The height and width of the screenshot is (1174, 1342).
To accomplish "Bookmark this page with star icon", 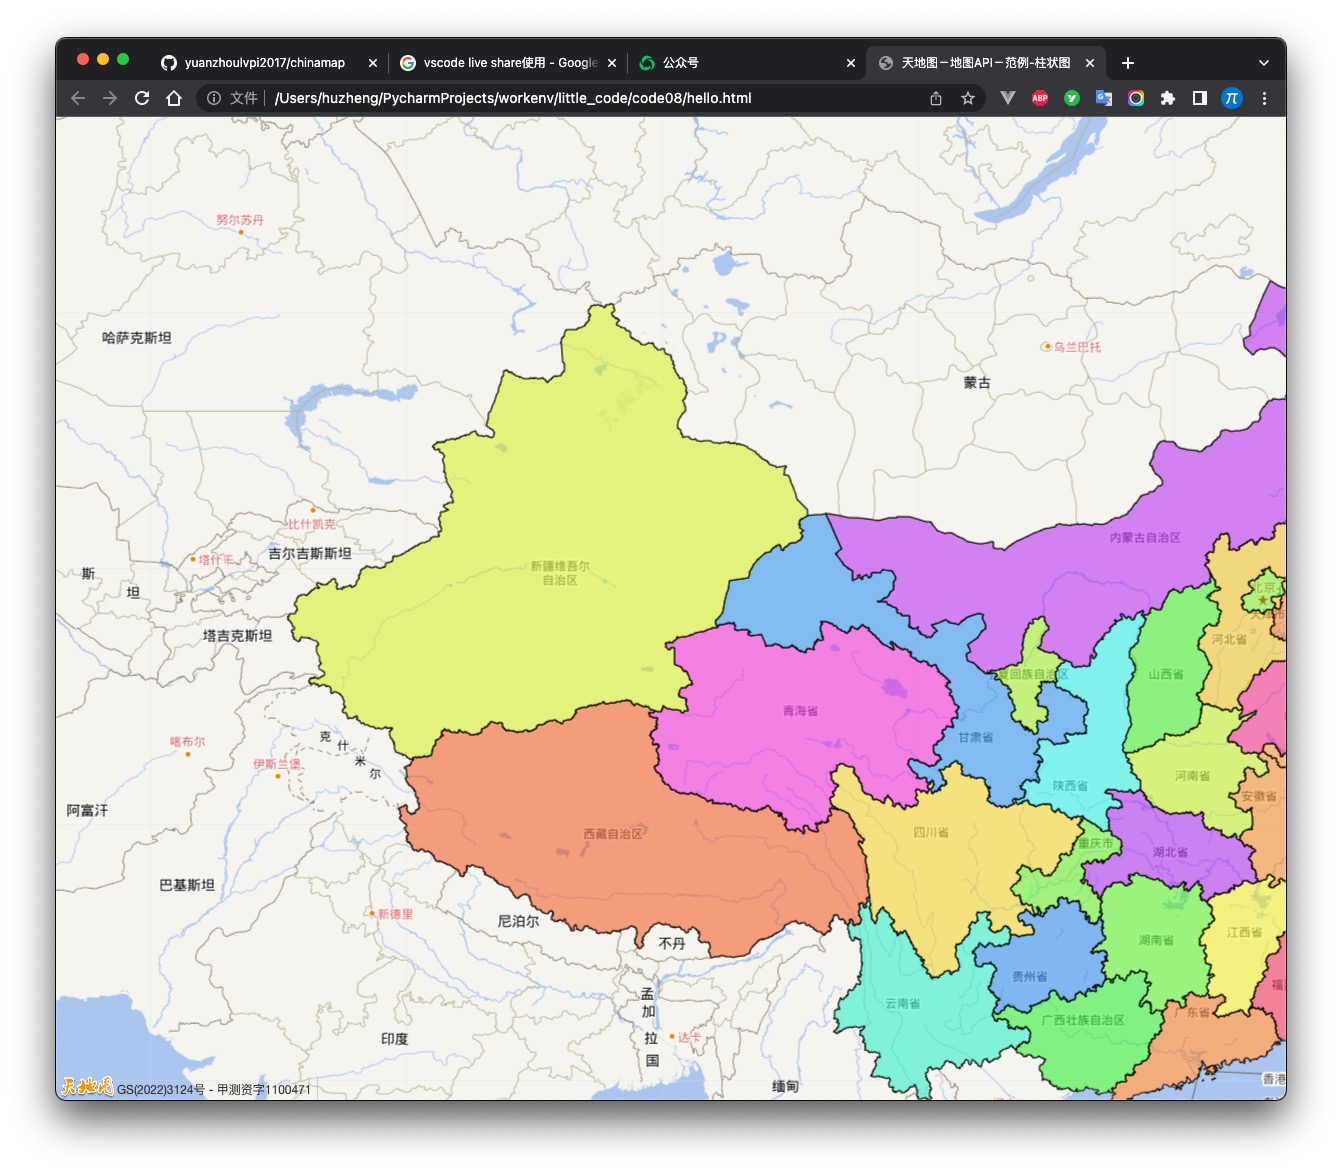I will point(968,98).
